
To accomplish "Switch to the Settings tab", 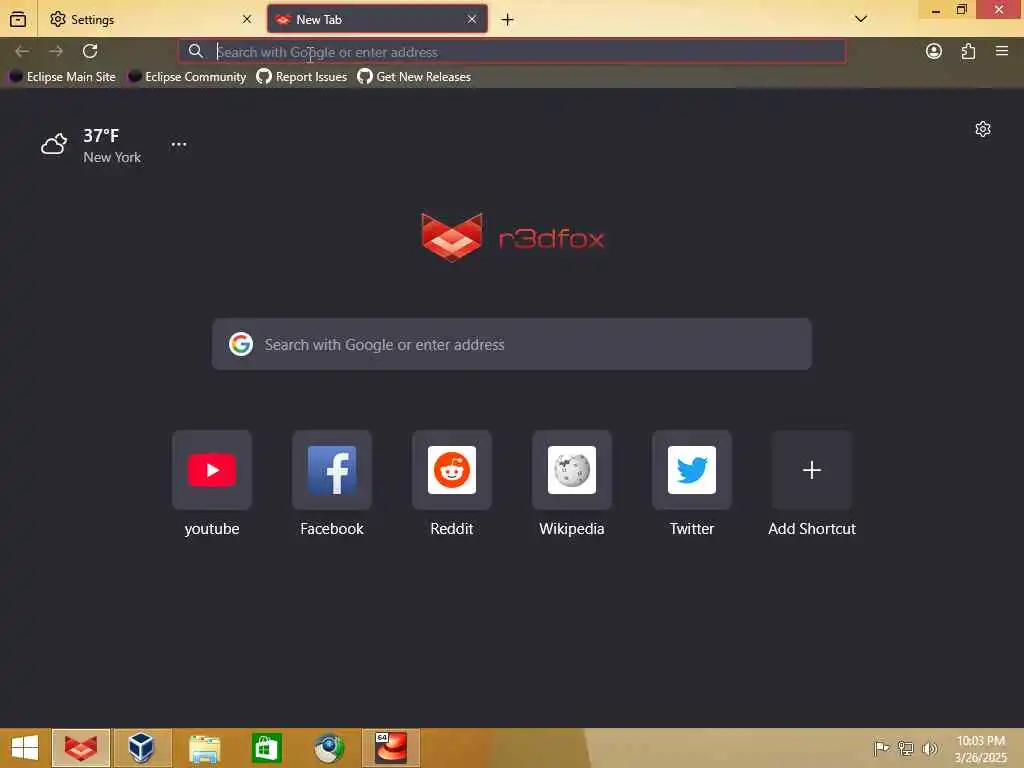I will 150,20.
